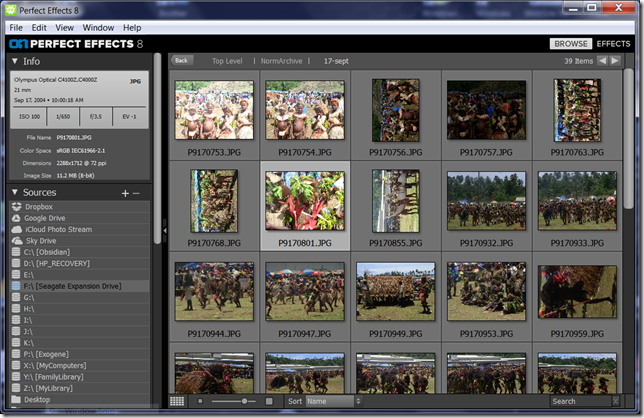Open the Desktop folder source

click(79, 399)
